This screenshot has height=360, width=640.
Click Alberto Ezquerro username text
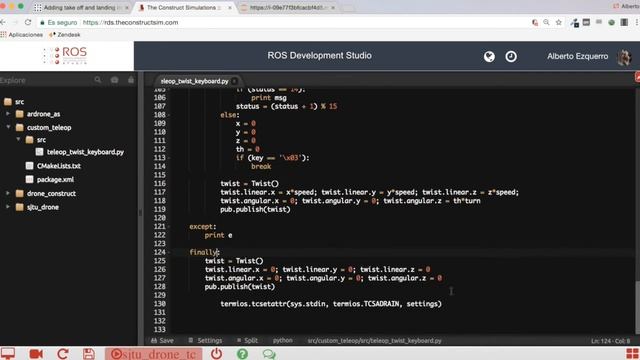click(578, 56)
